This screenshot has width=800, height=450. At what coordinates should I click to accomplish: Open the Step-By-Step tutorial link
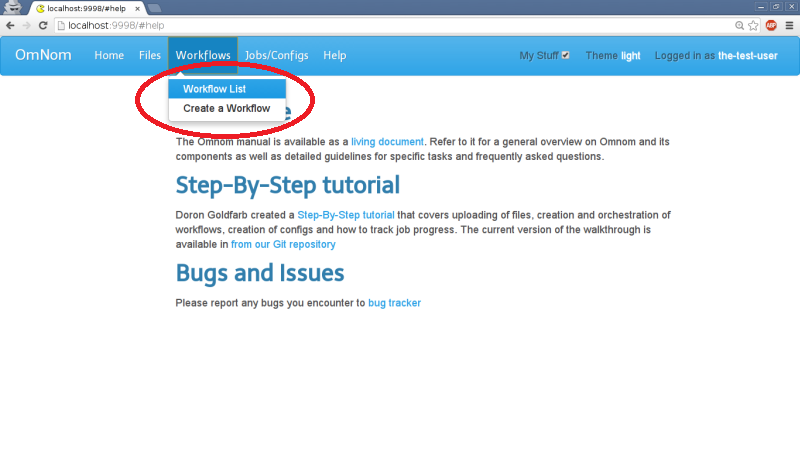click(346, 215)
